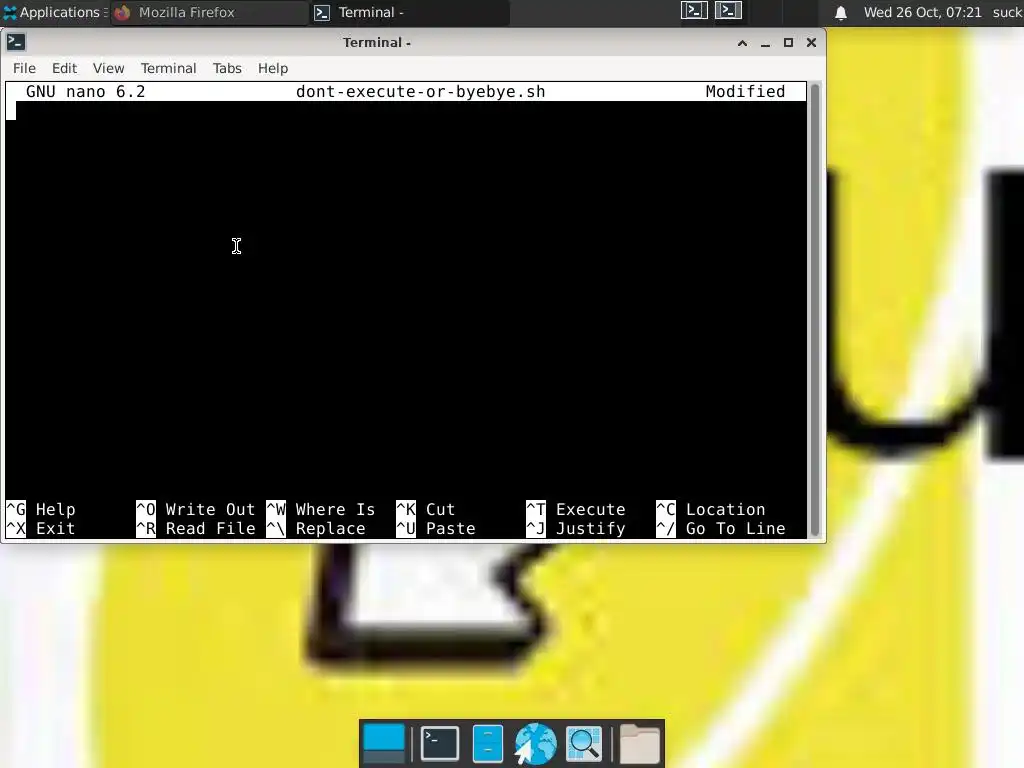
Task: Click Show Desktop icon in the dock
Action: (x=383, y=743)
